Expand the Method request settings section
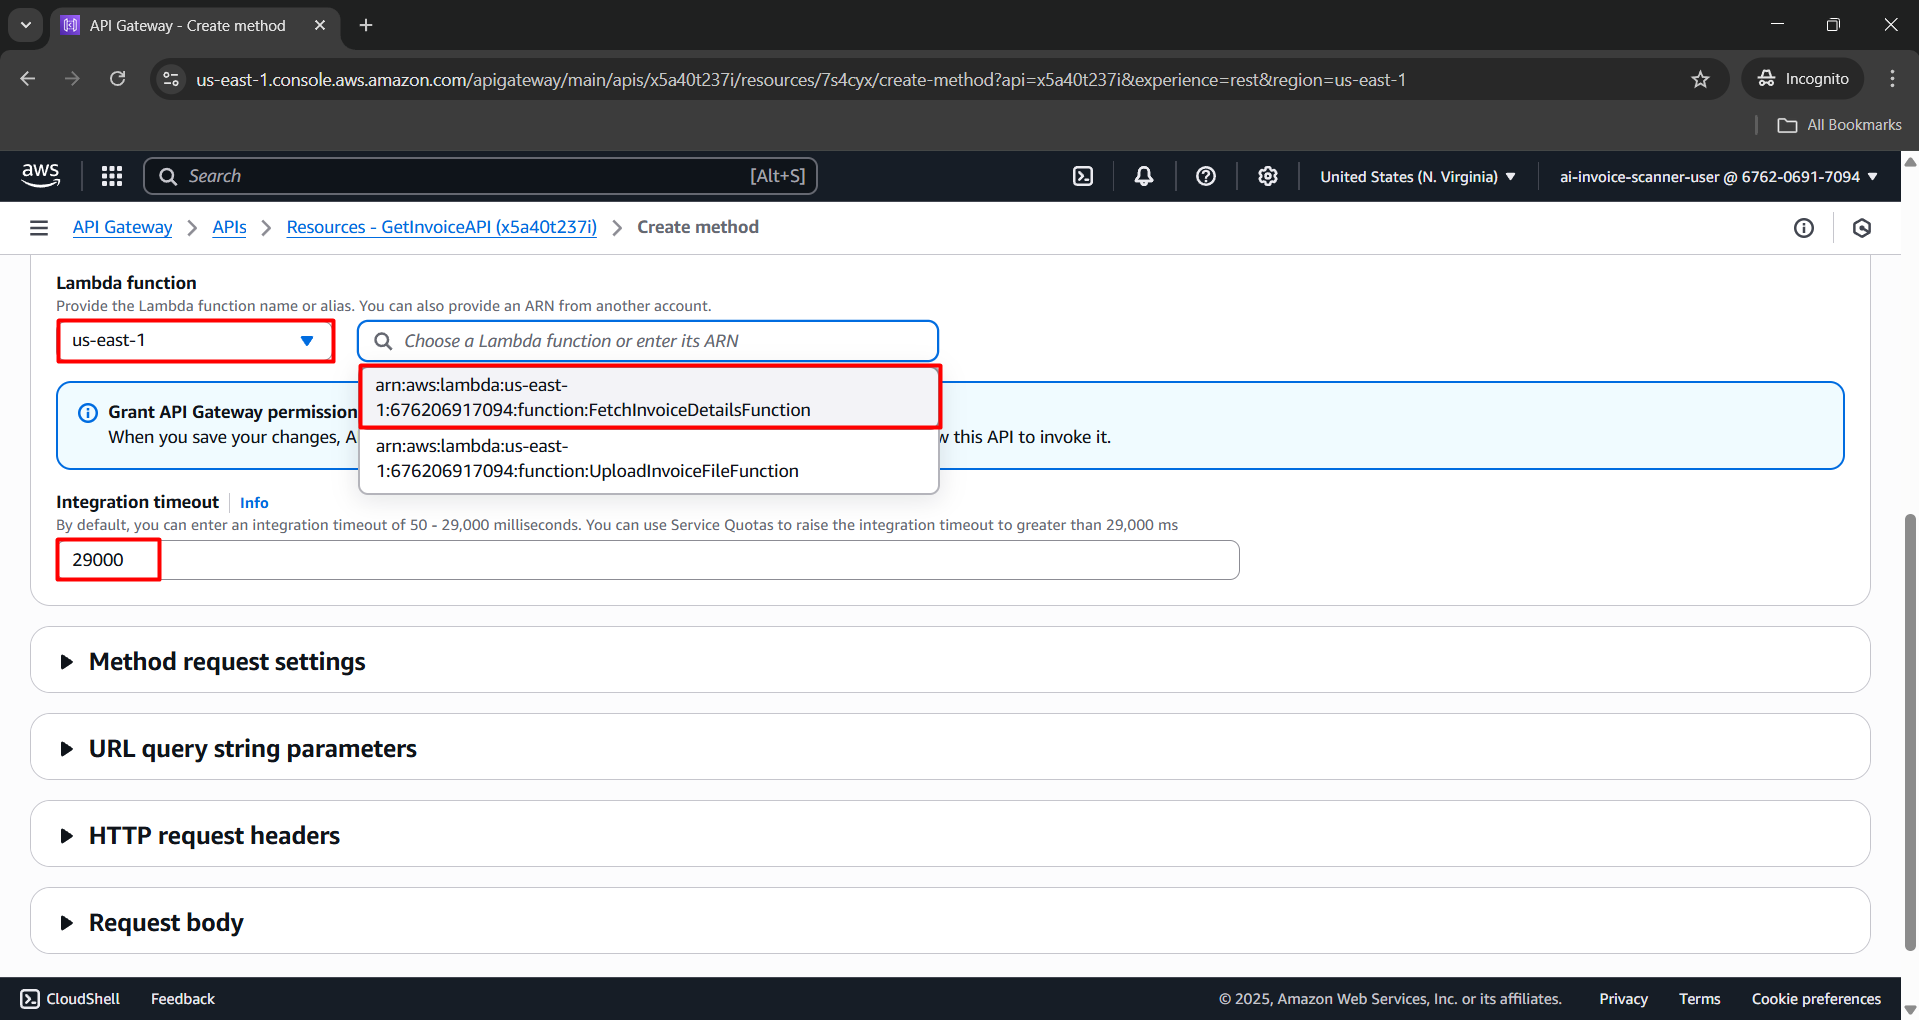 tap(227, 662)
